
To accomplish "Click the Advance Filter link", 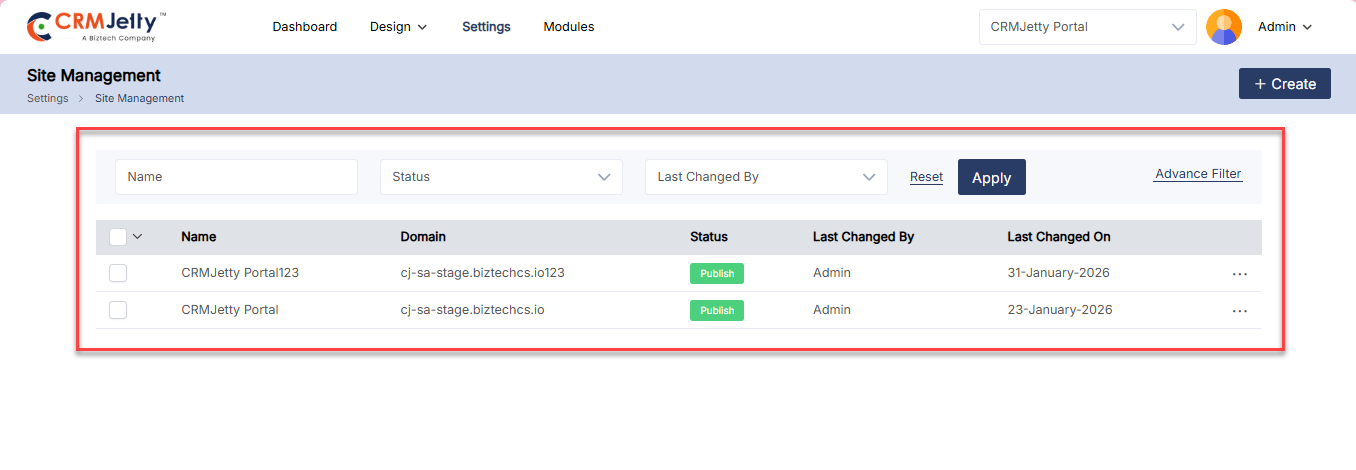I will point(1198,174).
